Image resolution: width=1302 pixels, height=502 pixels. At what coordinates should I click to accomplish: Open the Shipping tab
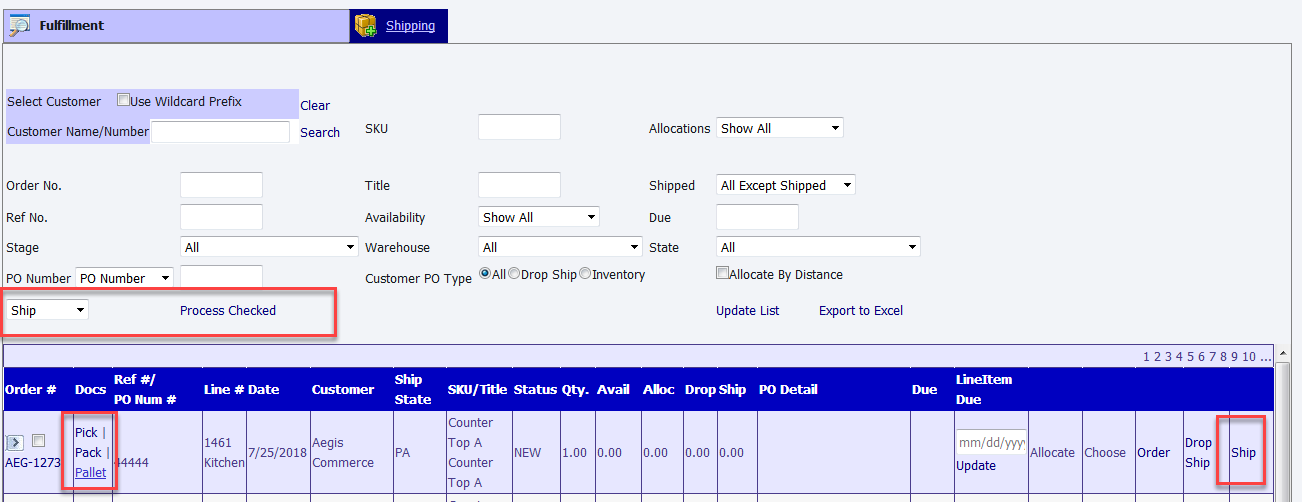410,26
